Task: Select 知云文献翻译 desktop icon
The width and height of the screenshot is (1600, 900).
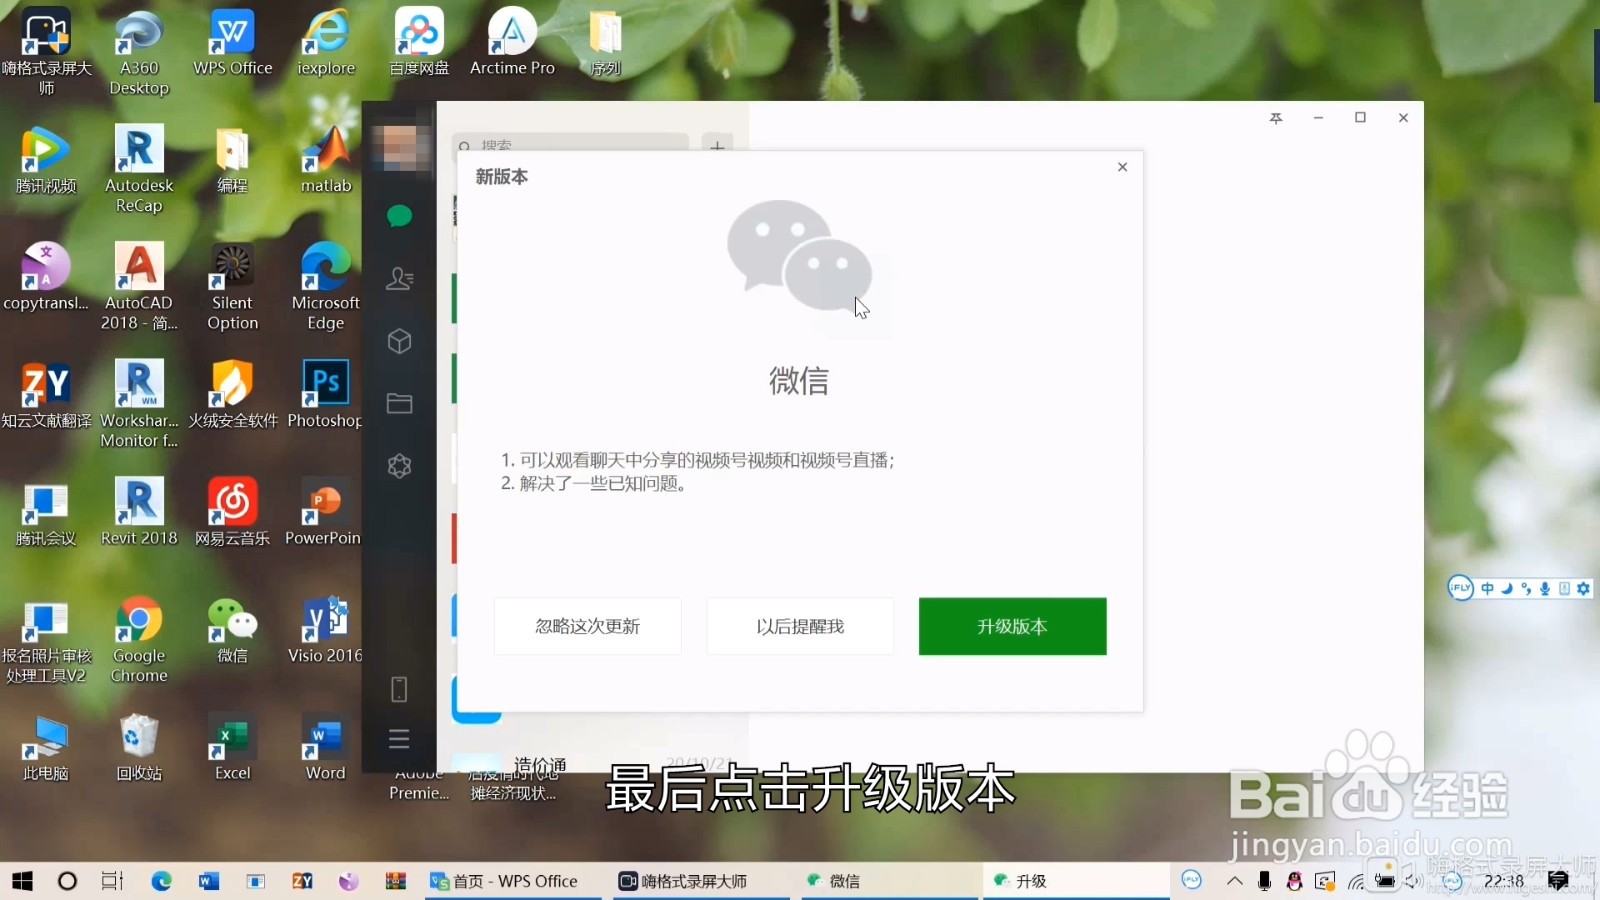Action: 46,396
